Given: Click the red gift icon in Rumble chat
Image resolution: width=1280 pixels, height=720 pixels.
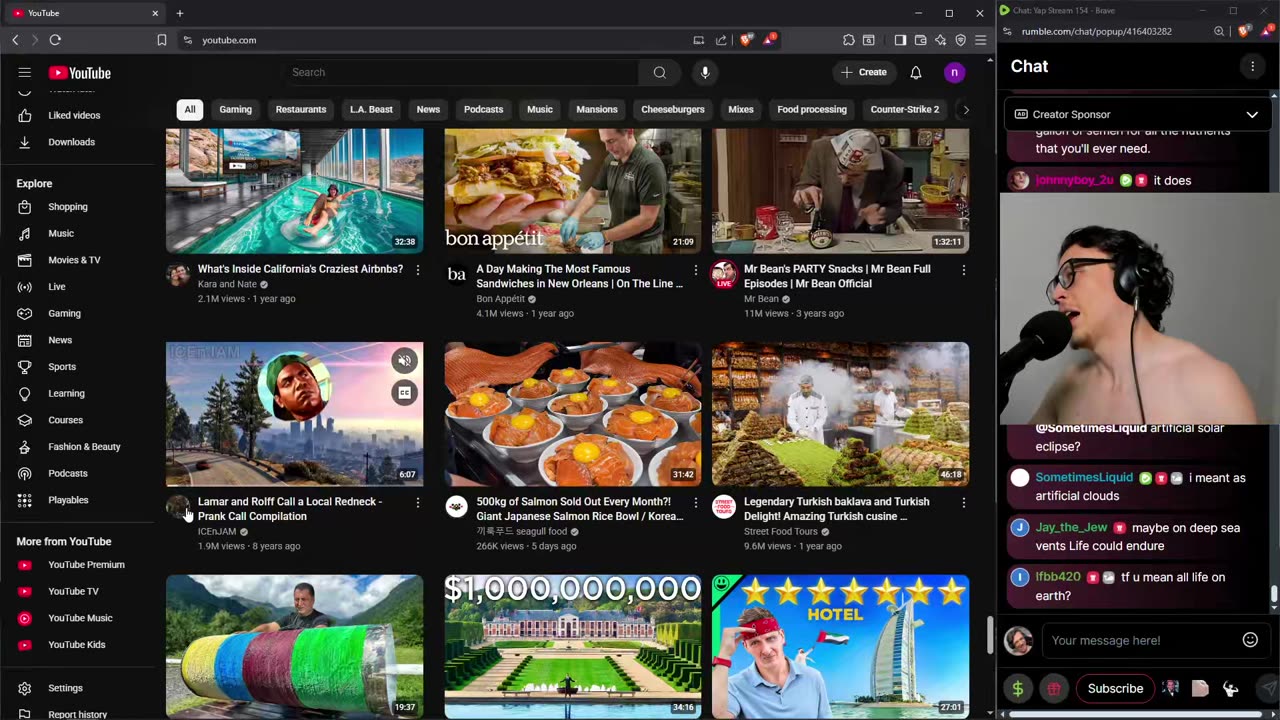Looking at the screenshot, I should click(1054, 688).
